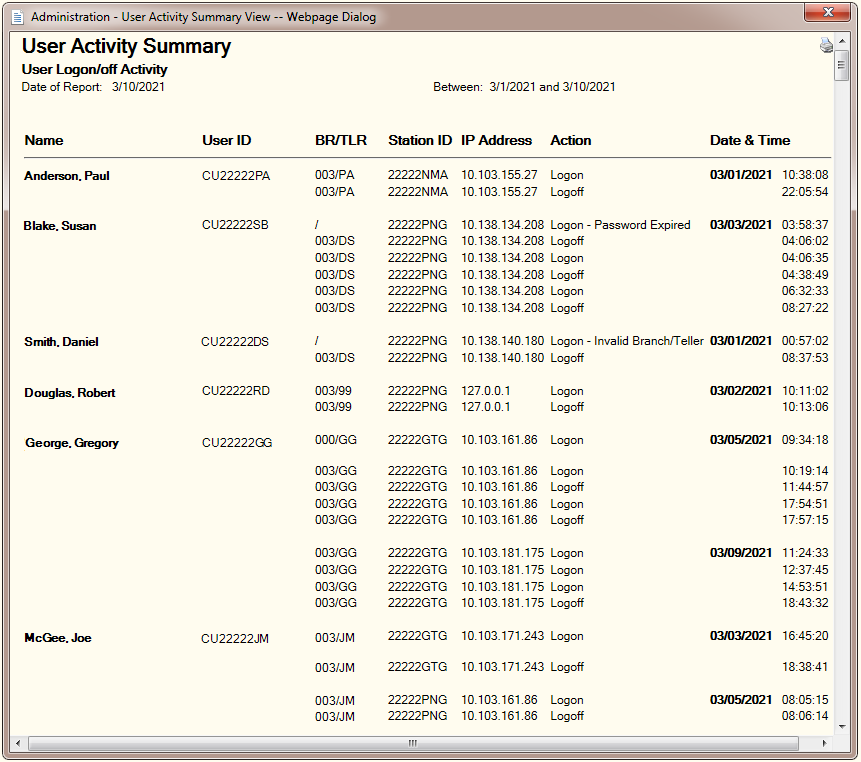Click the 03/02/2021 date for Douglas
The width and height of the screenshot is (861, 762).
(x=741, y=391)
